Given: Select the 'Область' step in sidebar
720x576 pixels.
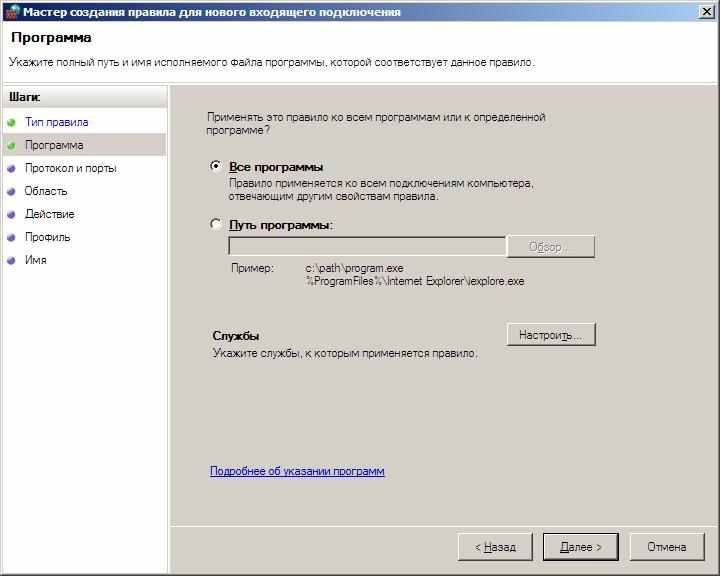Looking at the screenshot, I should coord(46,191).
